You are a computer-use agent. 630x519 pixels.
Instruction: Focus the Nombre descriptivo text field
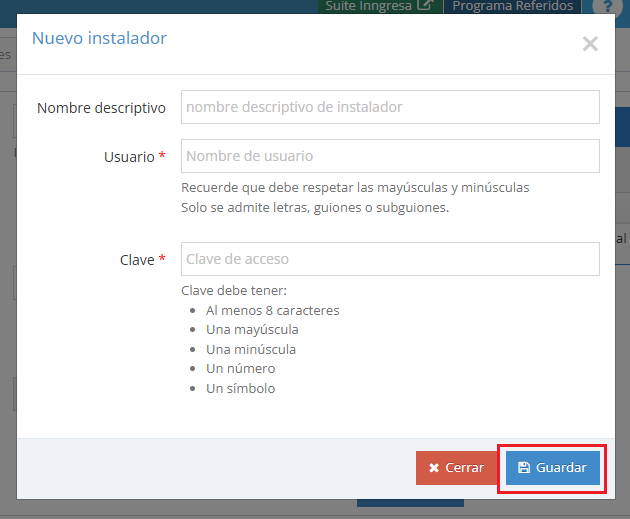click(390, 107)
